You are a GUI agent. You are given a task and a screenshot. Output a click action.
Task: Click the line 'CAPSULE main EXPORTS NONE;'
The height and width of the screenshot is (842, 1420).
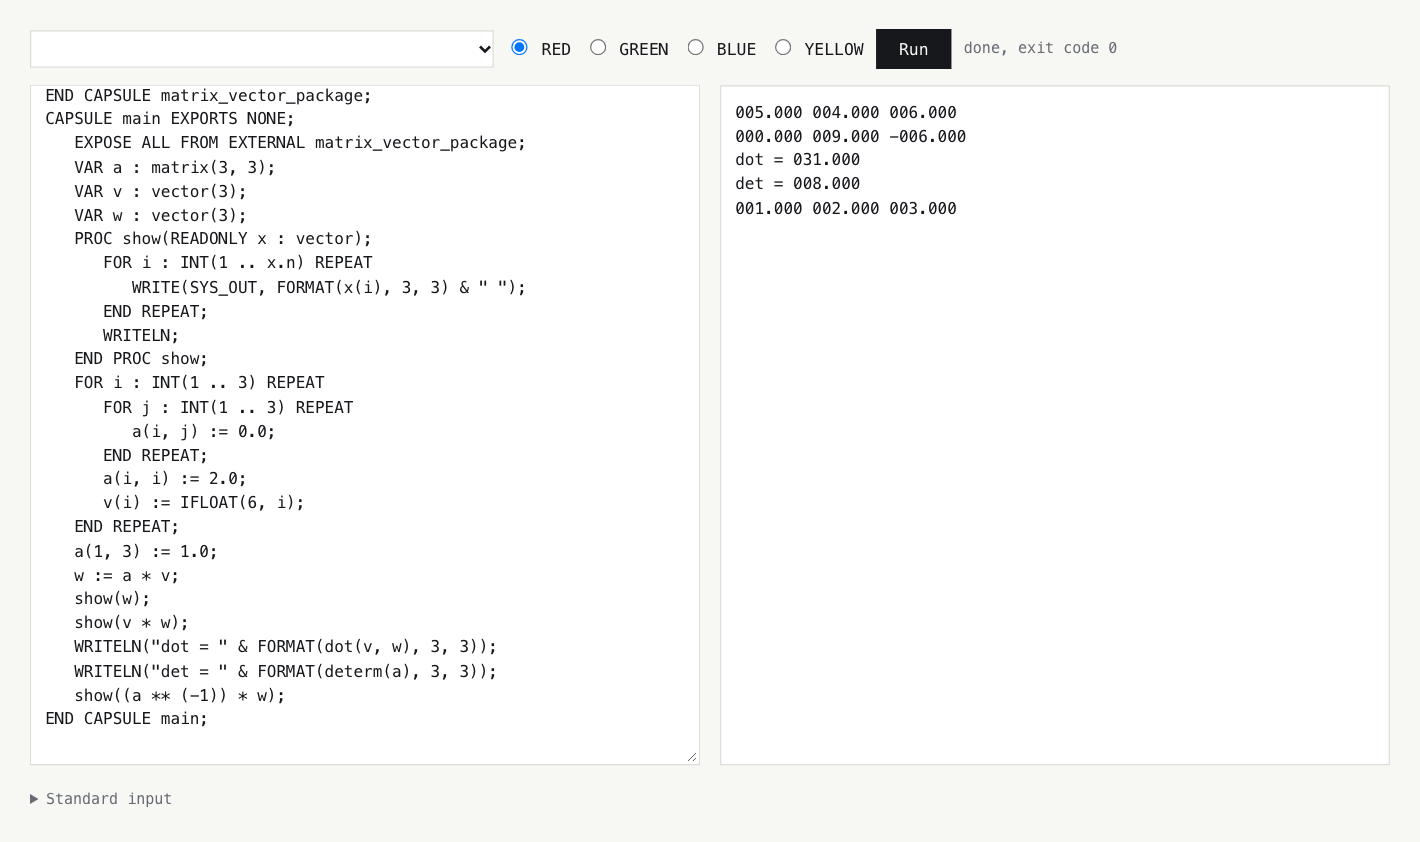click(170, 119)
